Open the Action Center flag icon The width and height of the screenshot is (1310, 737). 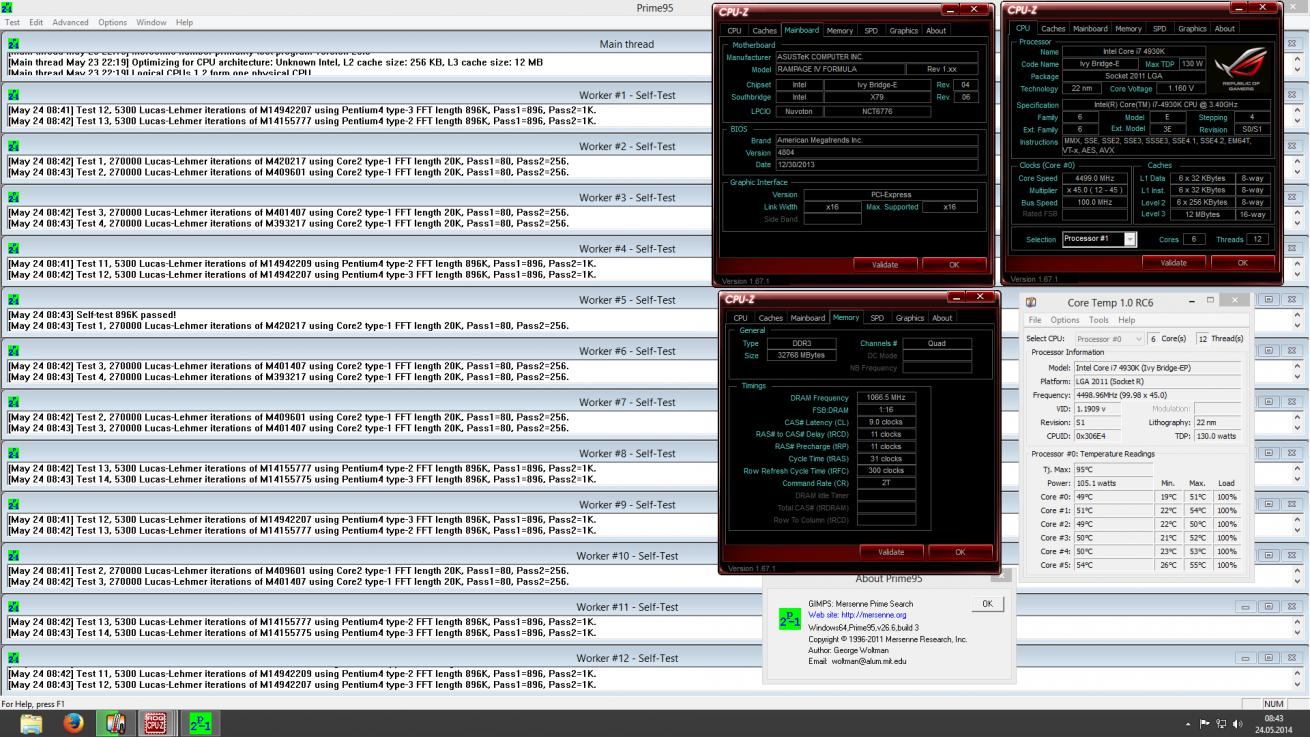[1205, 724]
